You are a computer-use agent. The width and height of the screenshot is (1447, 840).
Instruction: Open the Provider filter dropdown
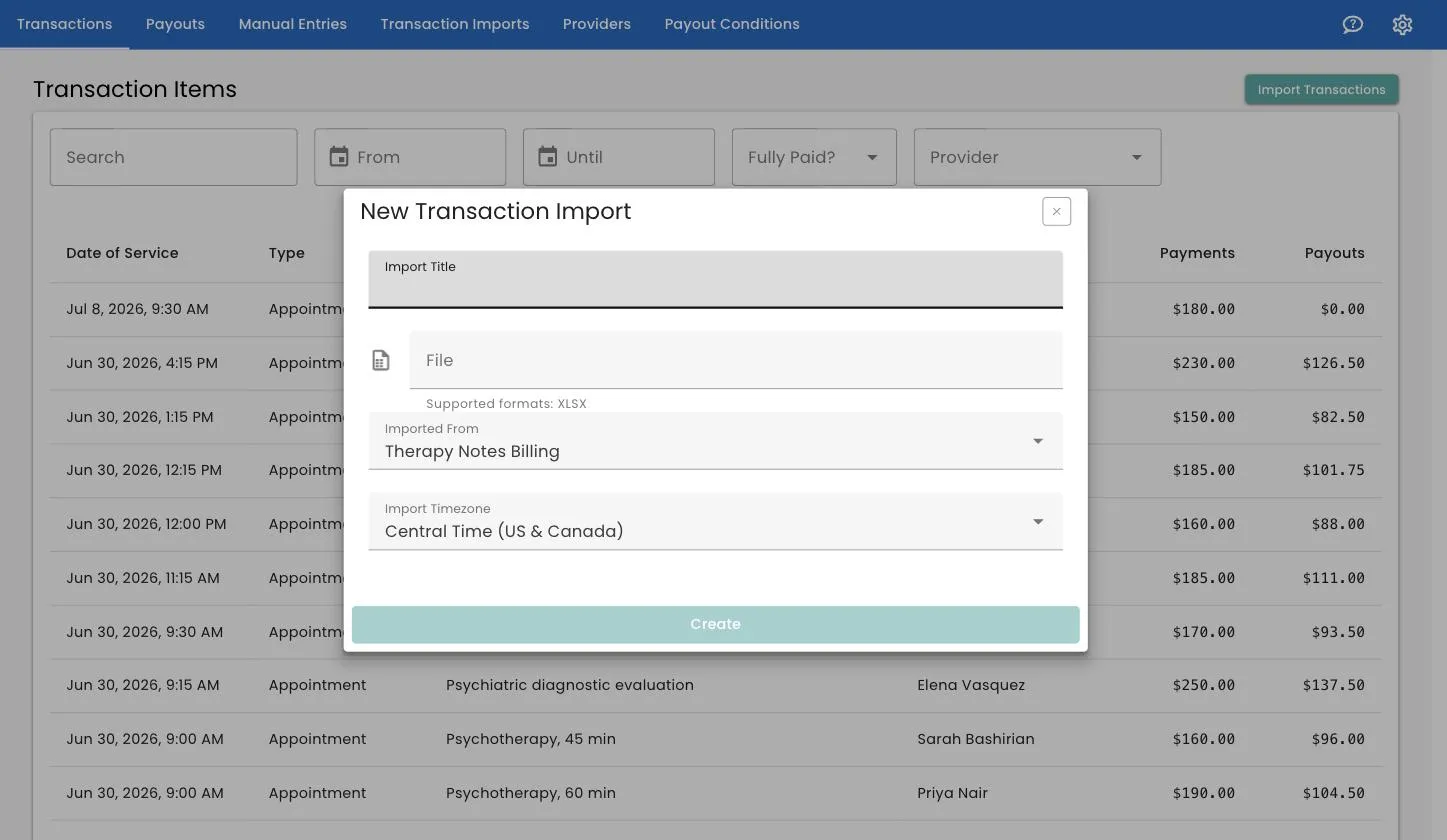pyautogui.click(x=1037, y=157)
